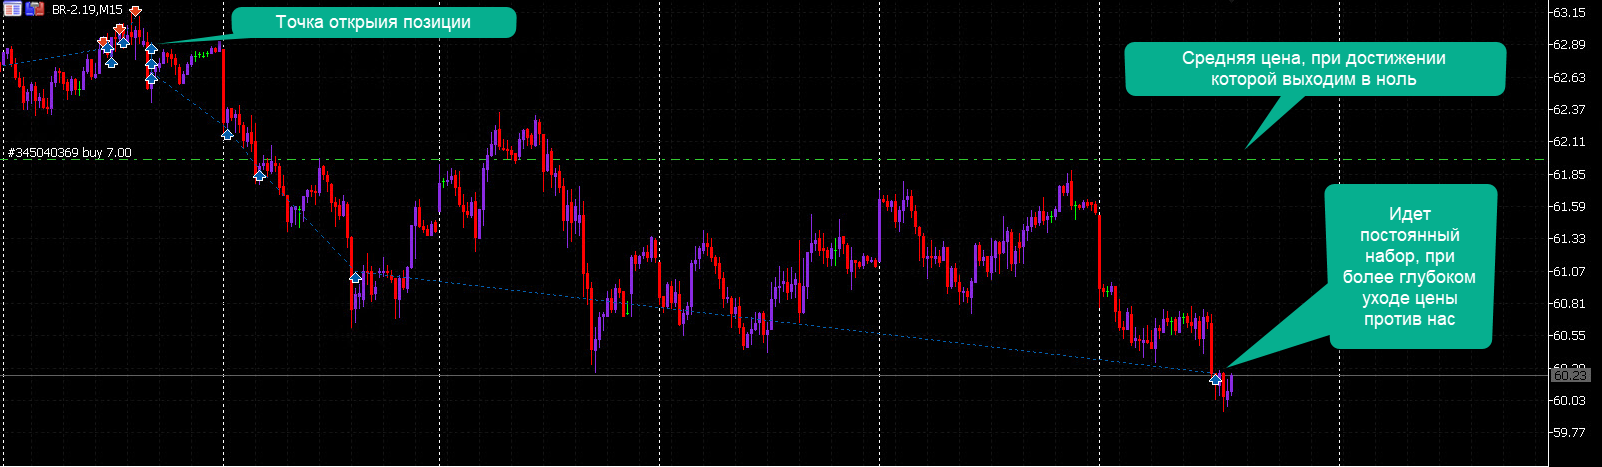Screen dimensions: 1602x467
Task: Select the blue buy arrow near the 61.85 level
Action: (259, 175)
